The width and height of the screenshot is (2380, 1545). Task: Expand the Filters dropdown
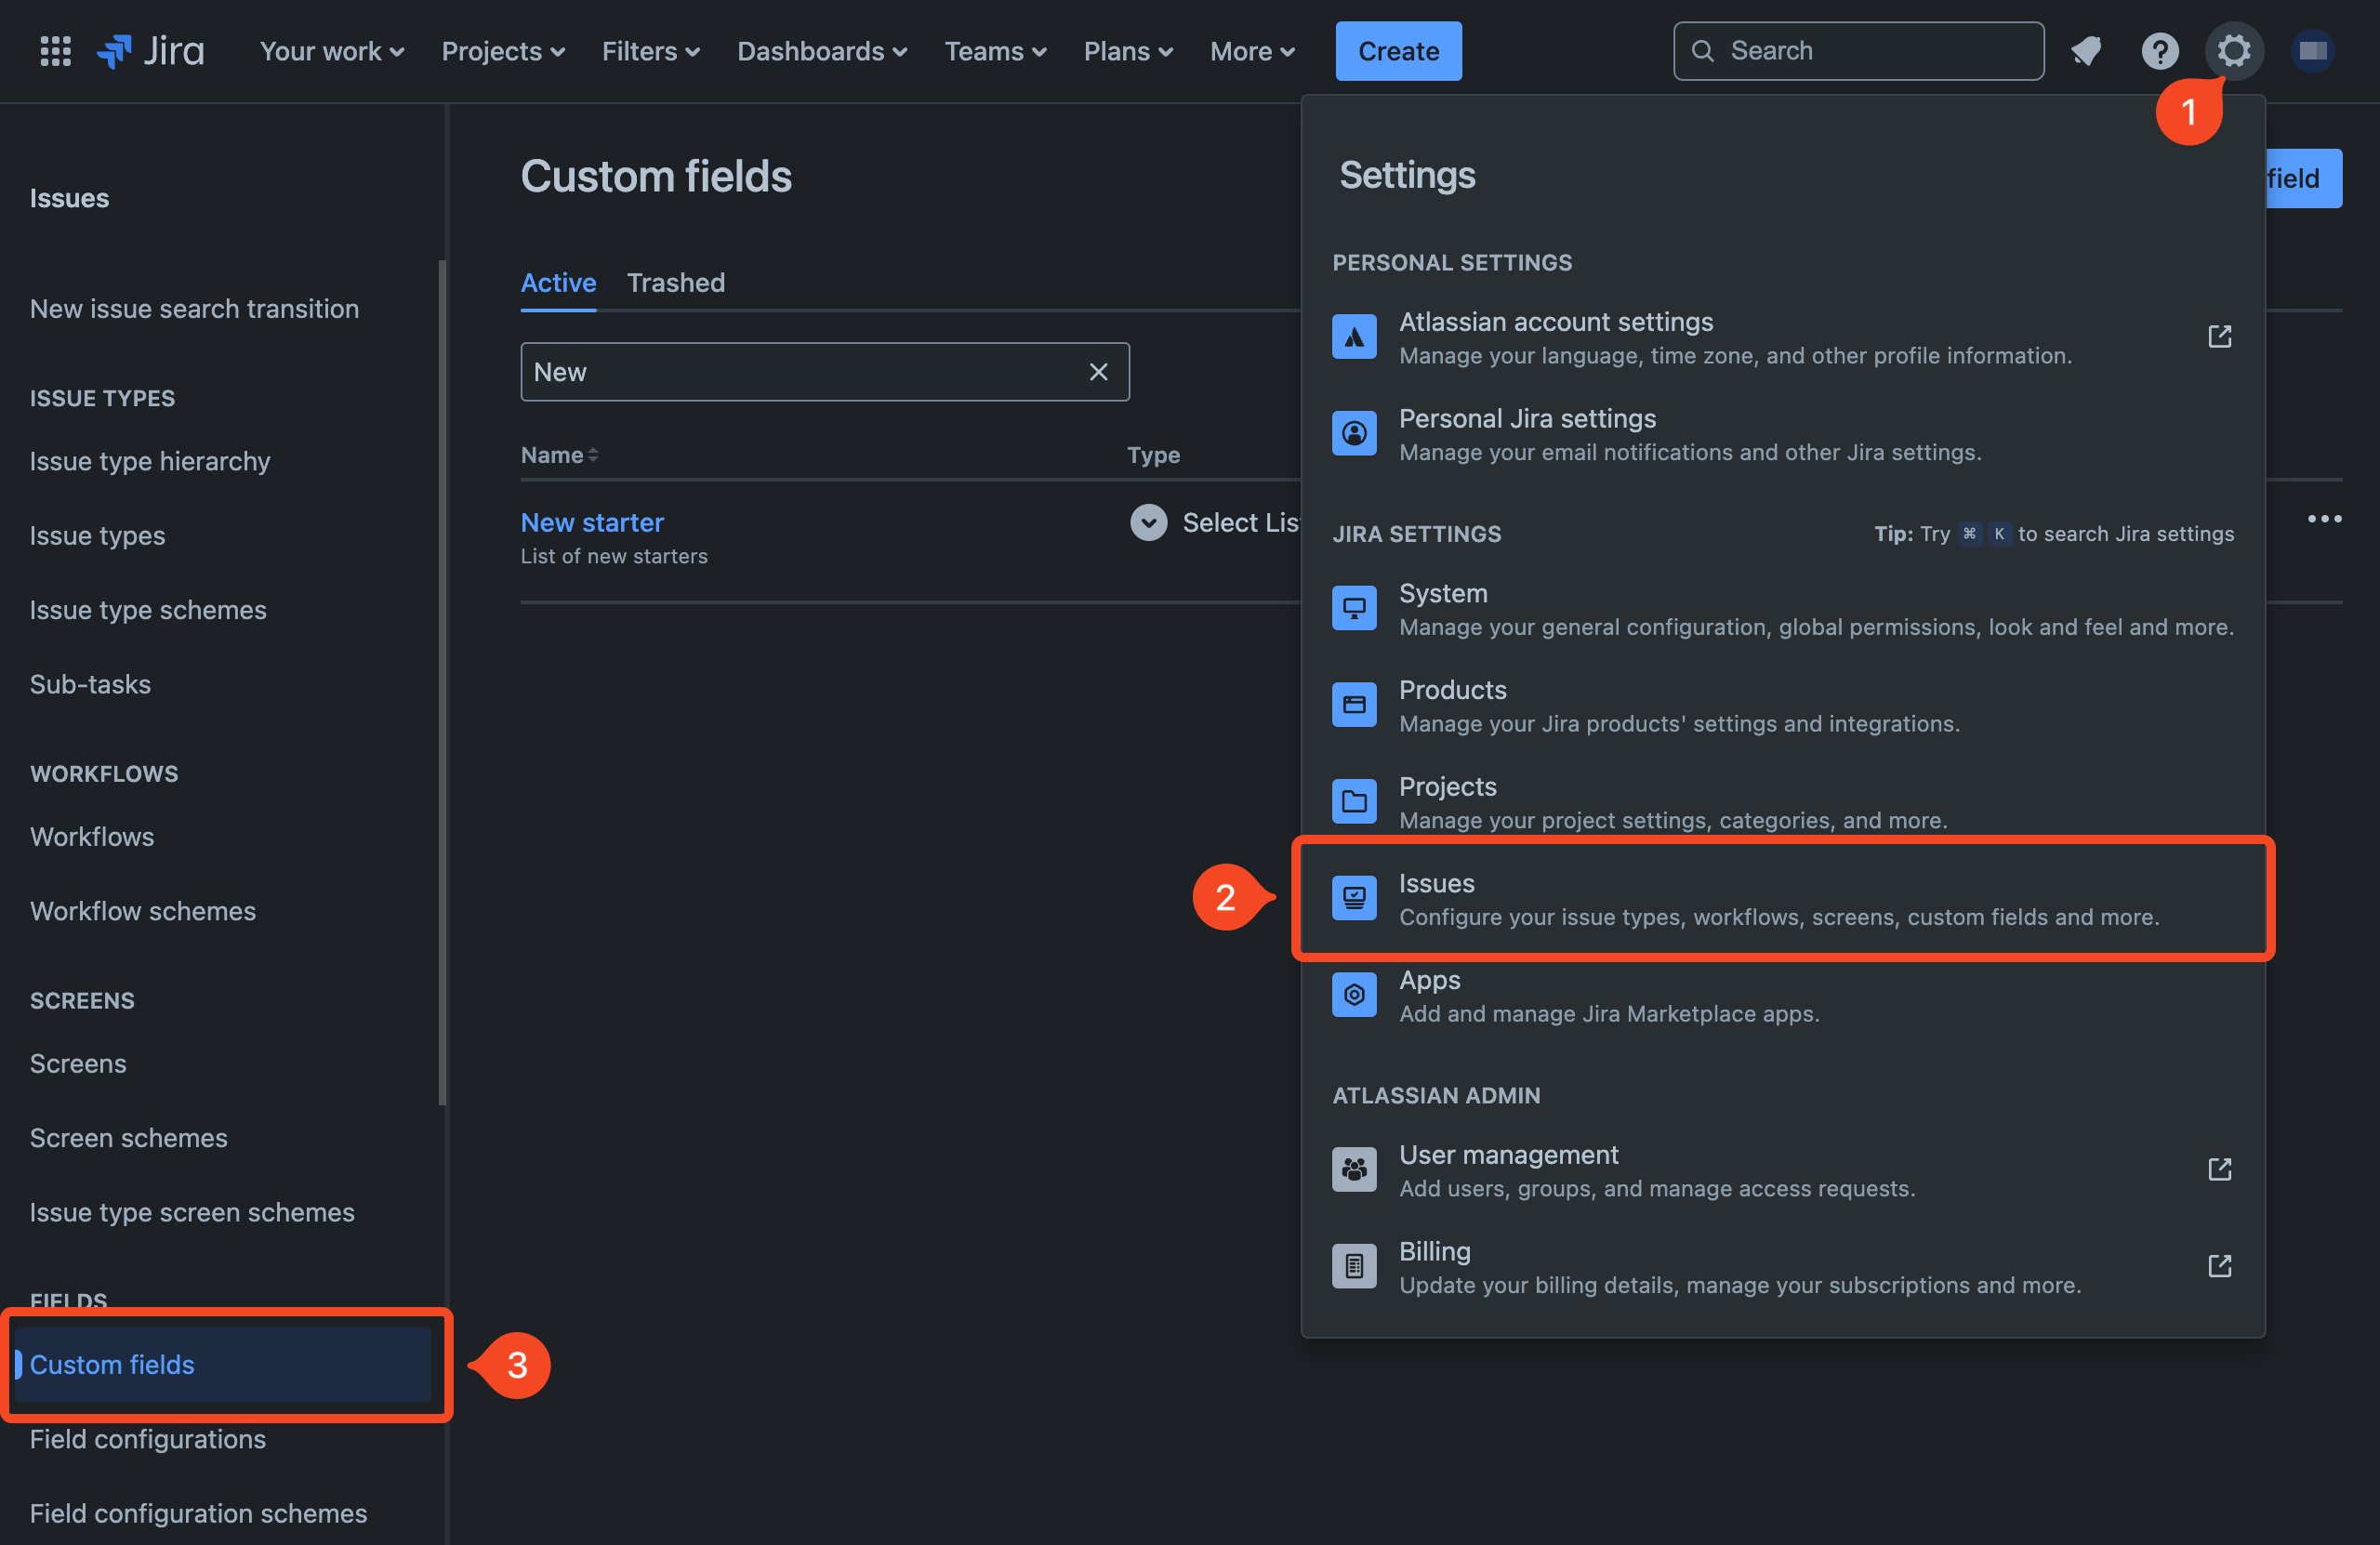650,51
